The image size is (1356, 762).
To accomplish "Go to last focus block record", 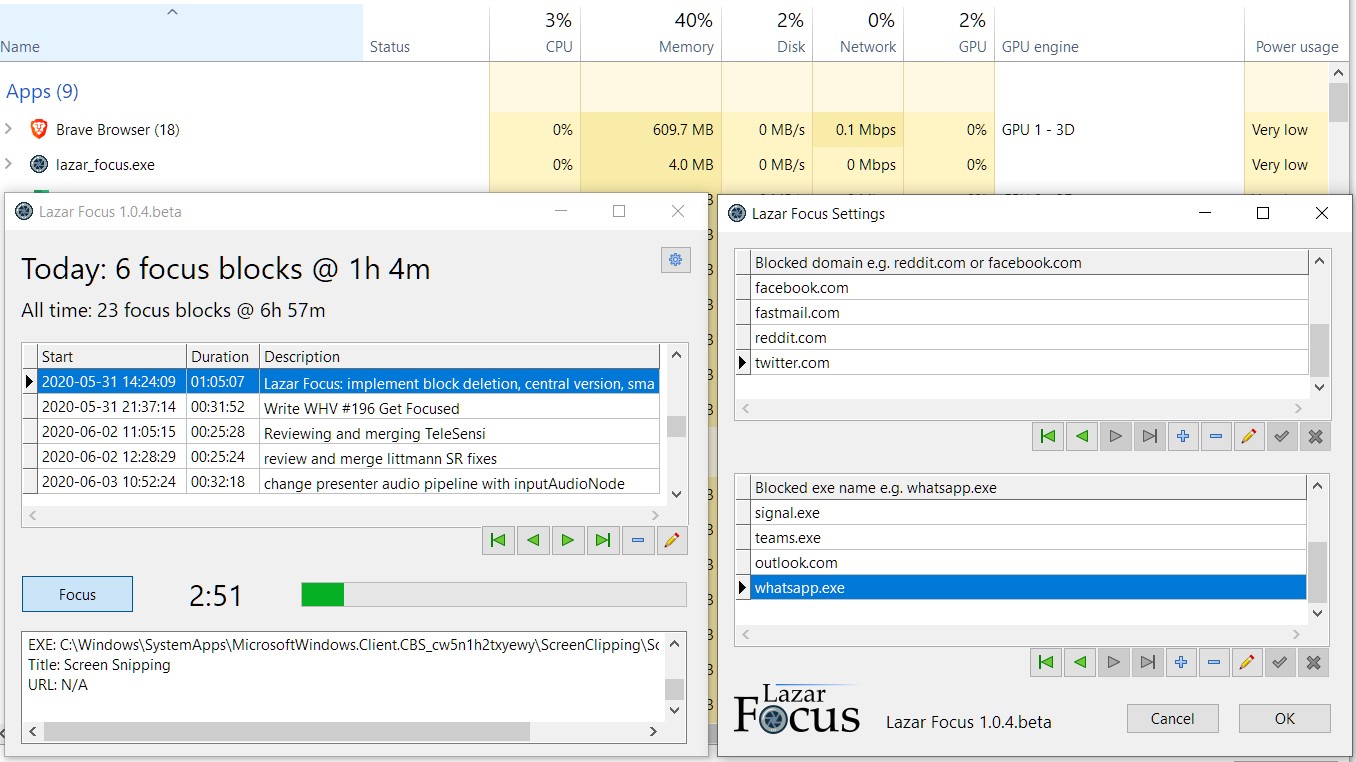I will point(602,540).
